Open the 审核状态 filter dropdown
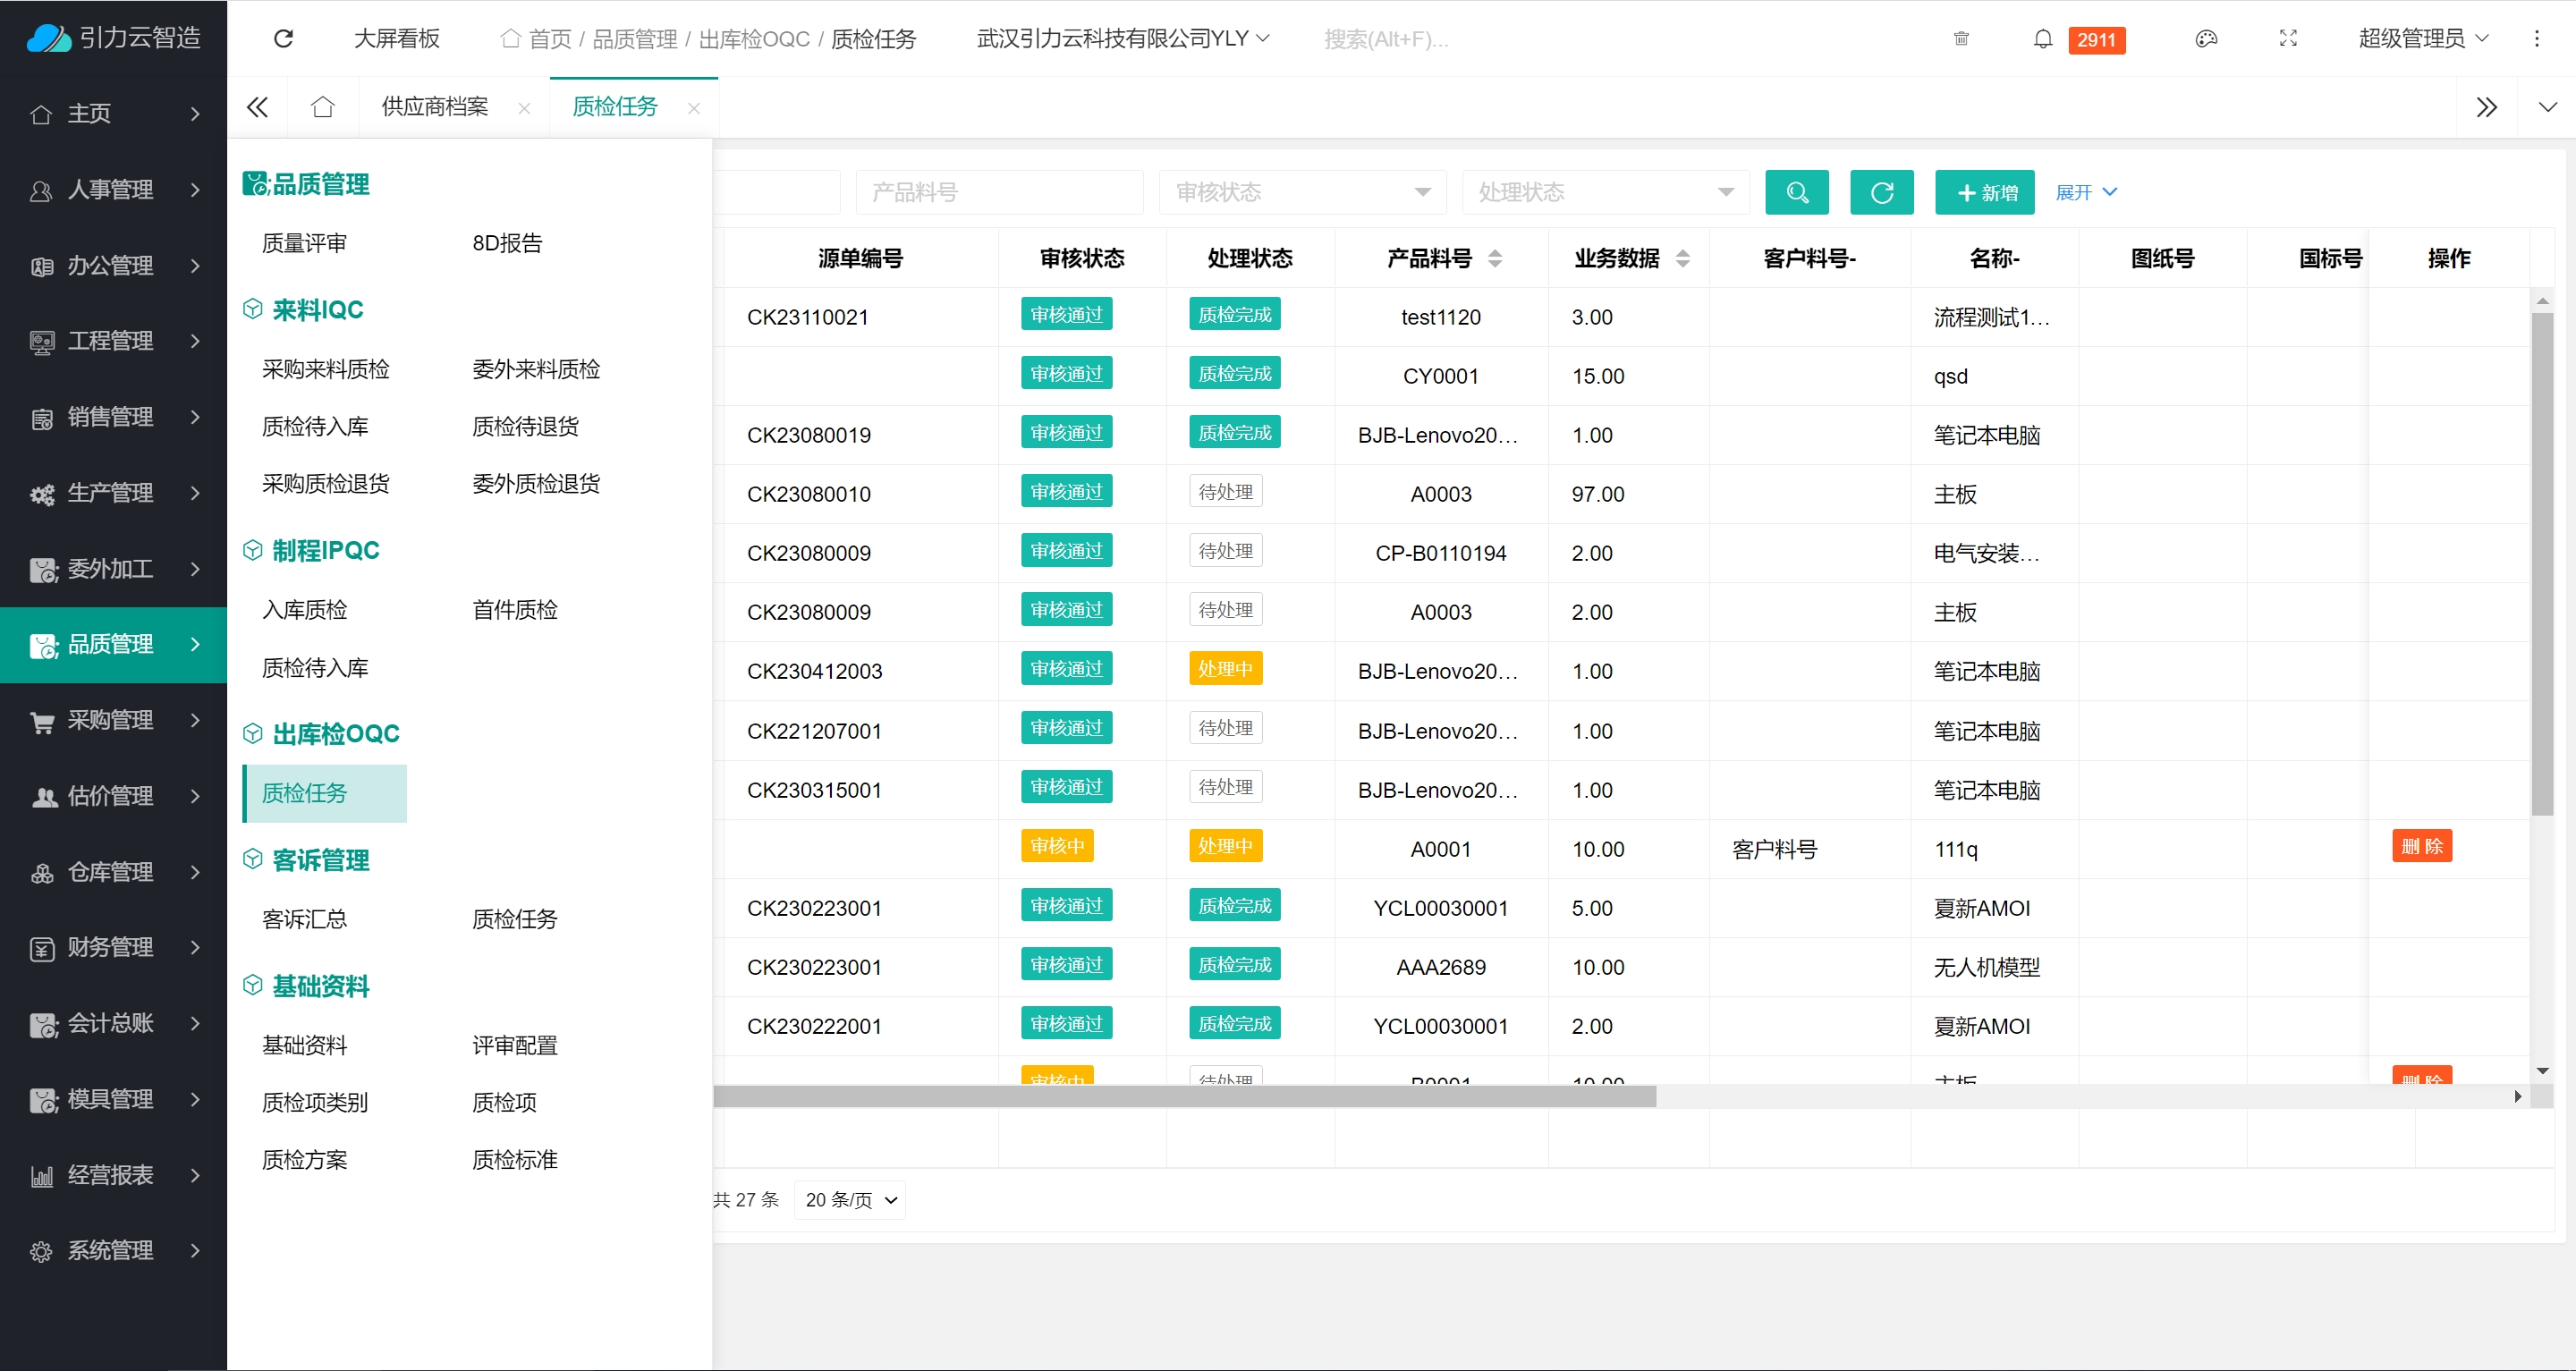2576x1371 pixels. (x=1301, y=192)
